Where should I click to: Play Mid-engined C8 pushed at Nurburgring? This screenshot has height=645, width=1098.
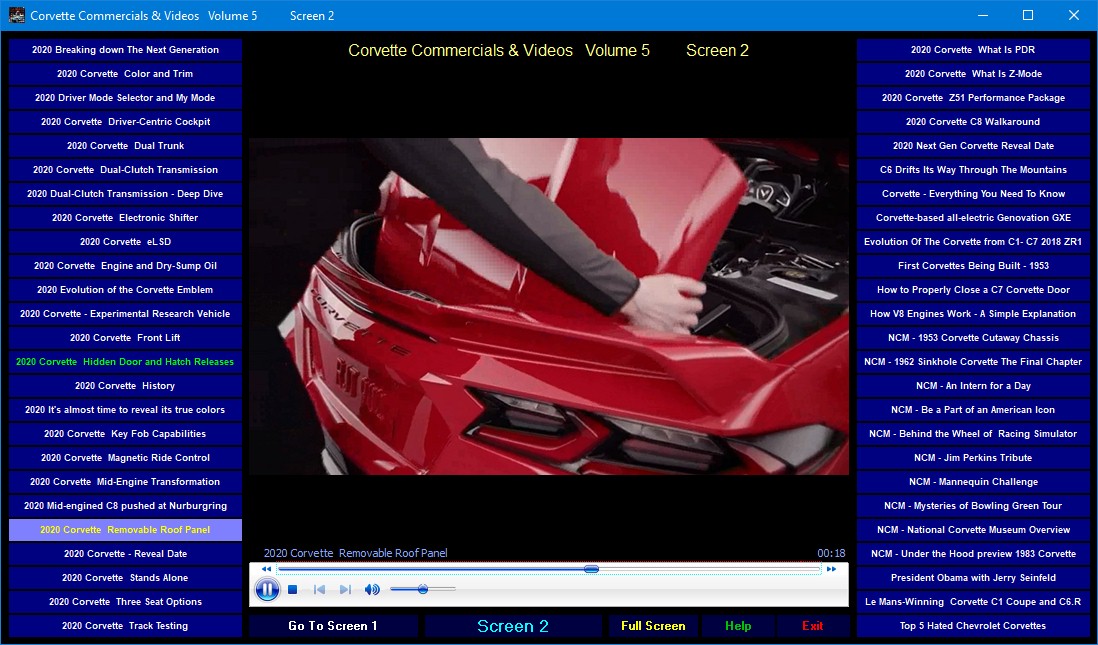(x=125, y=506)
